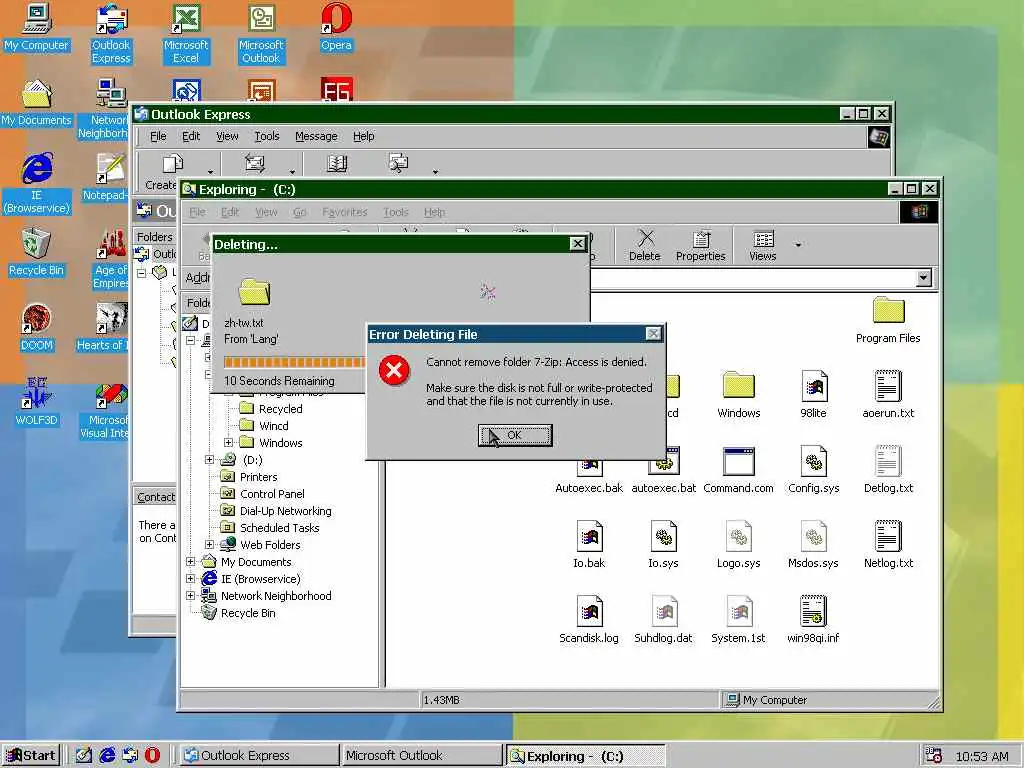1024x768 pixels.
Task: Select the Program Files folder icon
Action: tap(888, 320)
